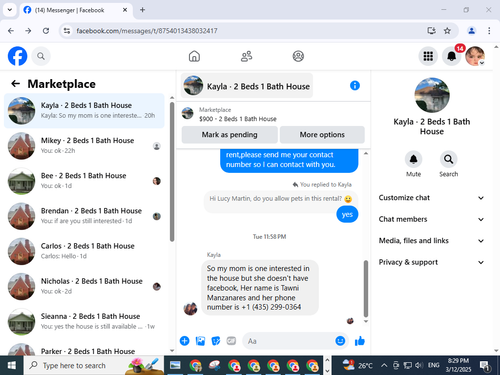Image resolution: width=500 pixels, height=375 pixels.
Task: Go back in browser history
Action: [11, 31]
